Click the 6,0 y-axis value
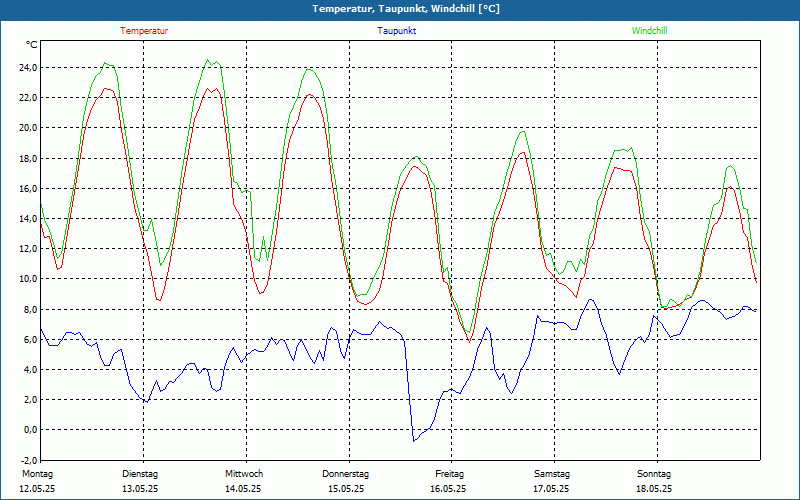This screenshot has height=500, width=800. (x=30, y=339)
